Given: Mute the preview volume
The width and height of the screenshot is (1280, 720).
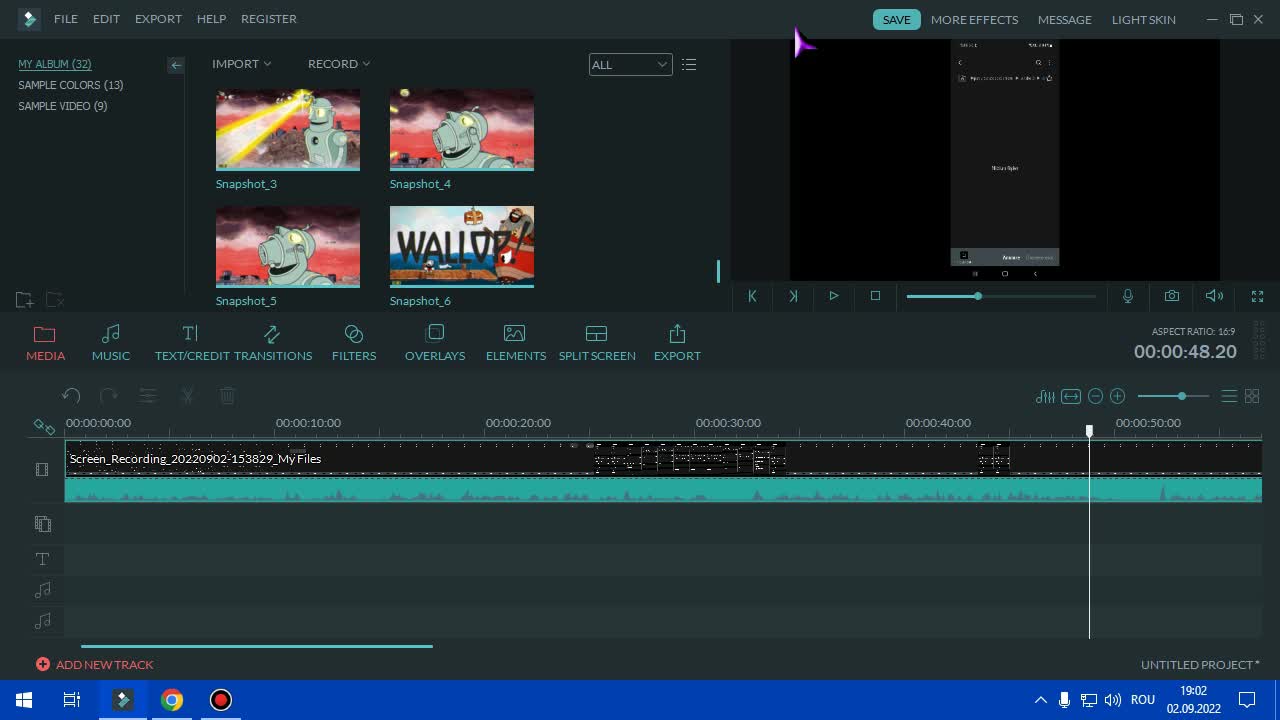Looking at the screenshot, I should pos(1214,296).
